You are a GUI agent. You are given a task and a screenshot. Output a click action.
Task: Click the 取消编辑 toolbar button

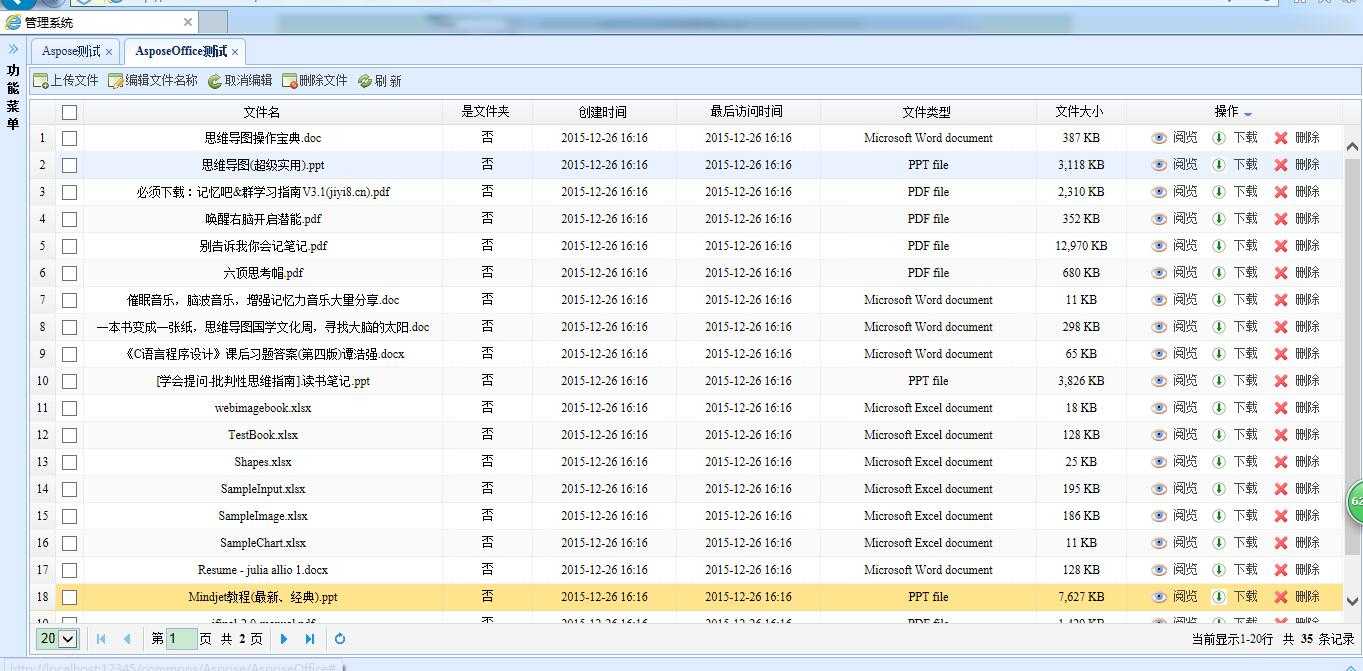240,81
